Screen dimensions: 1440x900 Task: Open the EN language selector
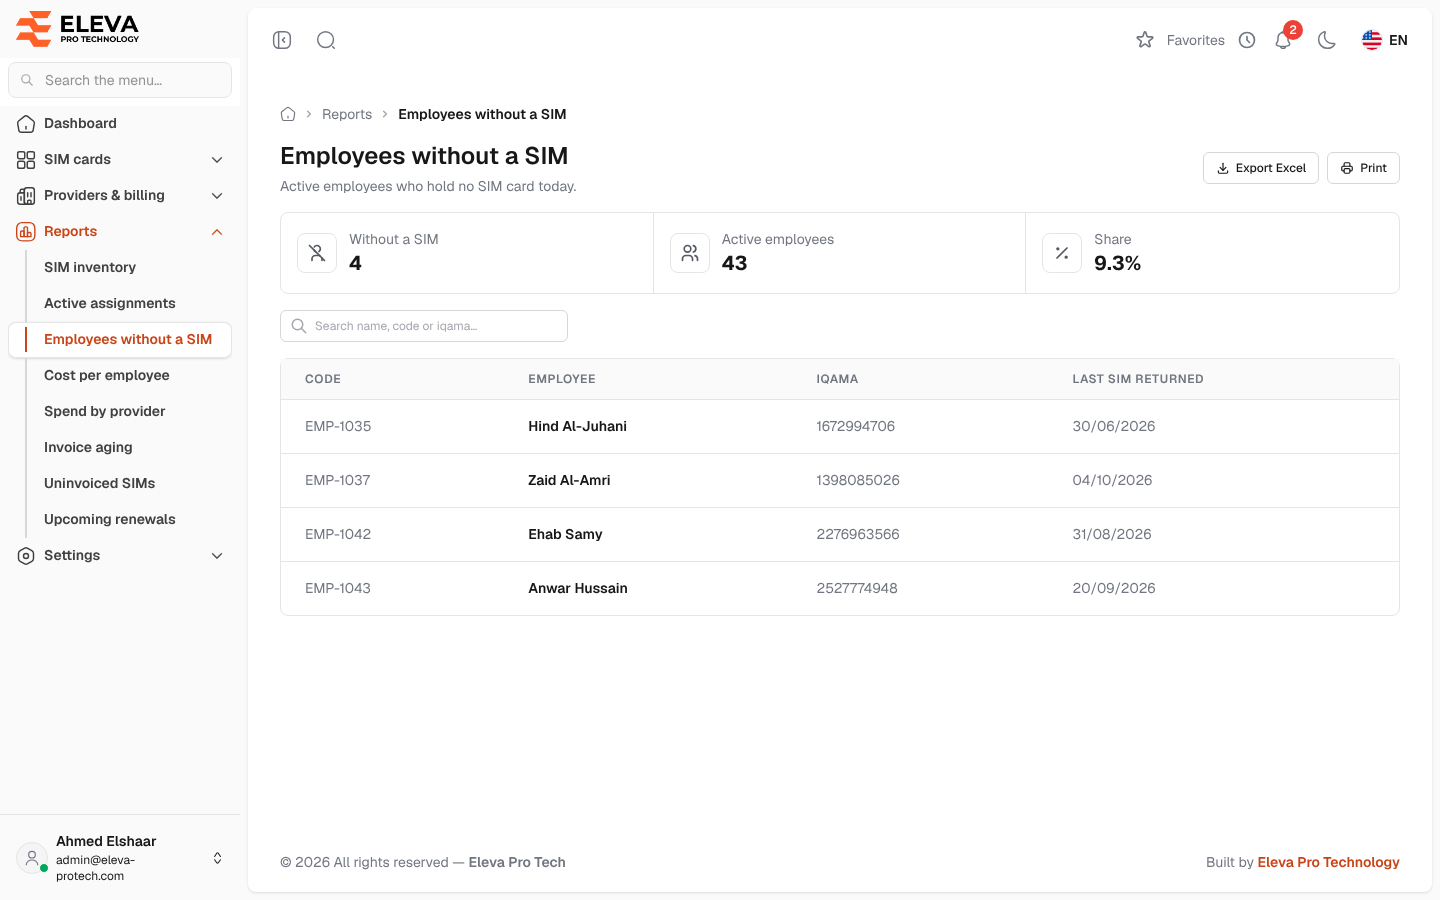tap(1385, 40)
